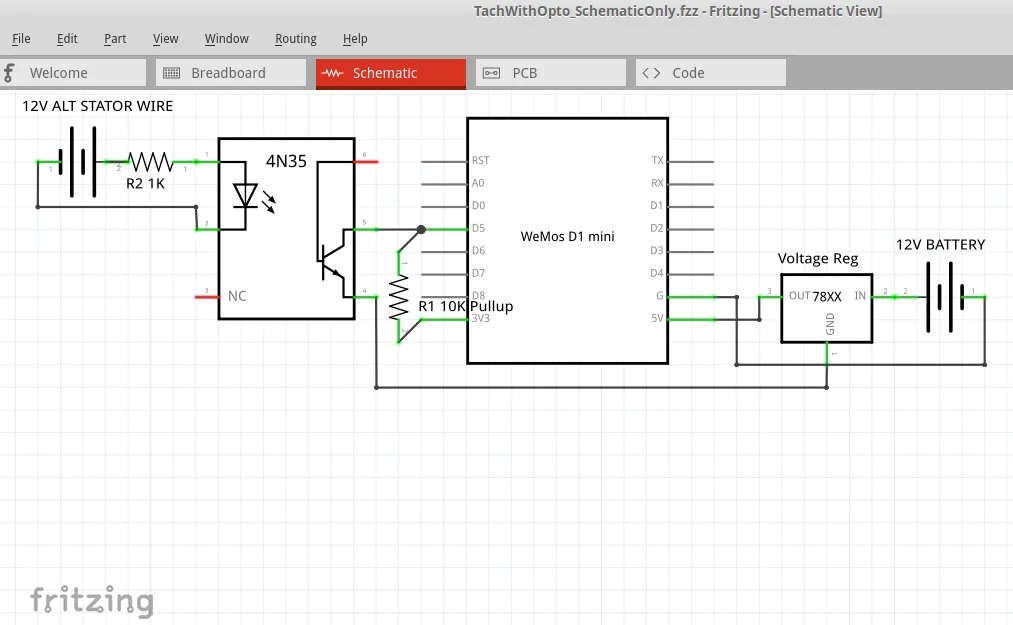Switch to the Breadboard tab

pos(230,73)
